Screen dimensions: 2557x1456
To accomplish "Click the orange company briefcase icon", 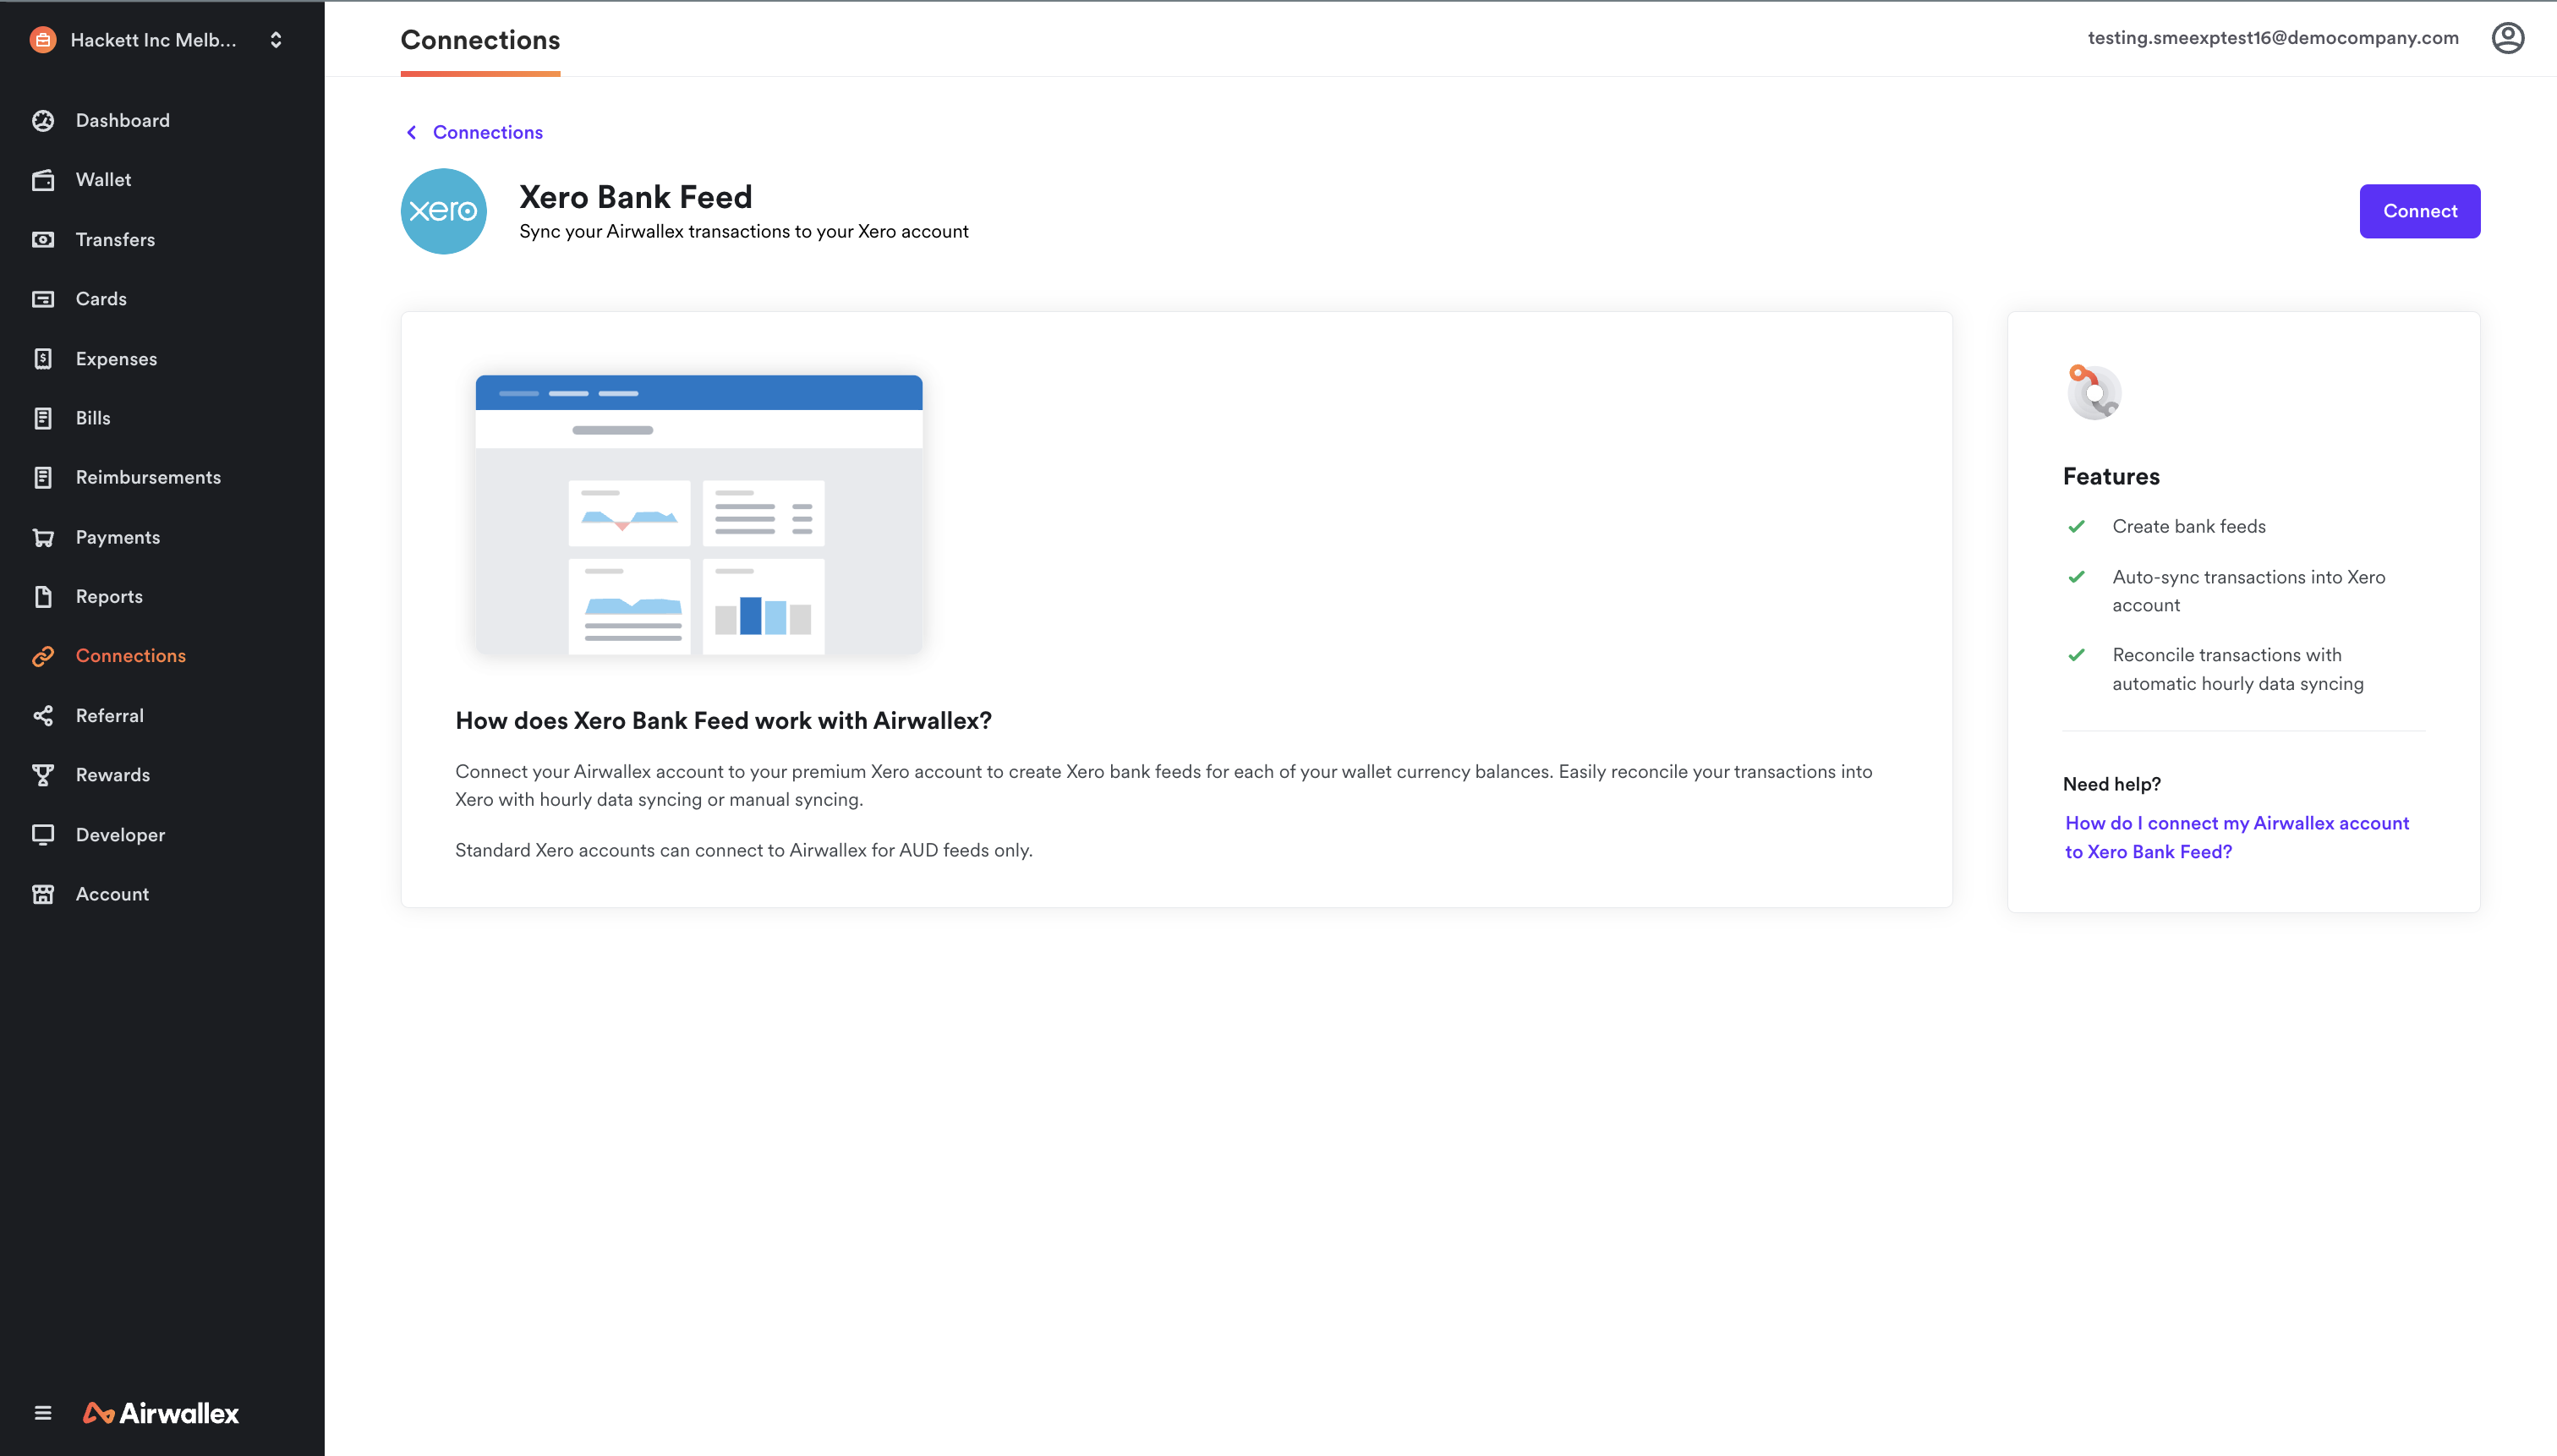I will click(x=43, y=40).
